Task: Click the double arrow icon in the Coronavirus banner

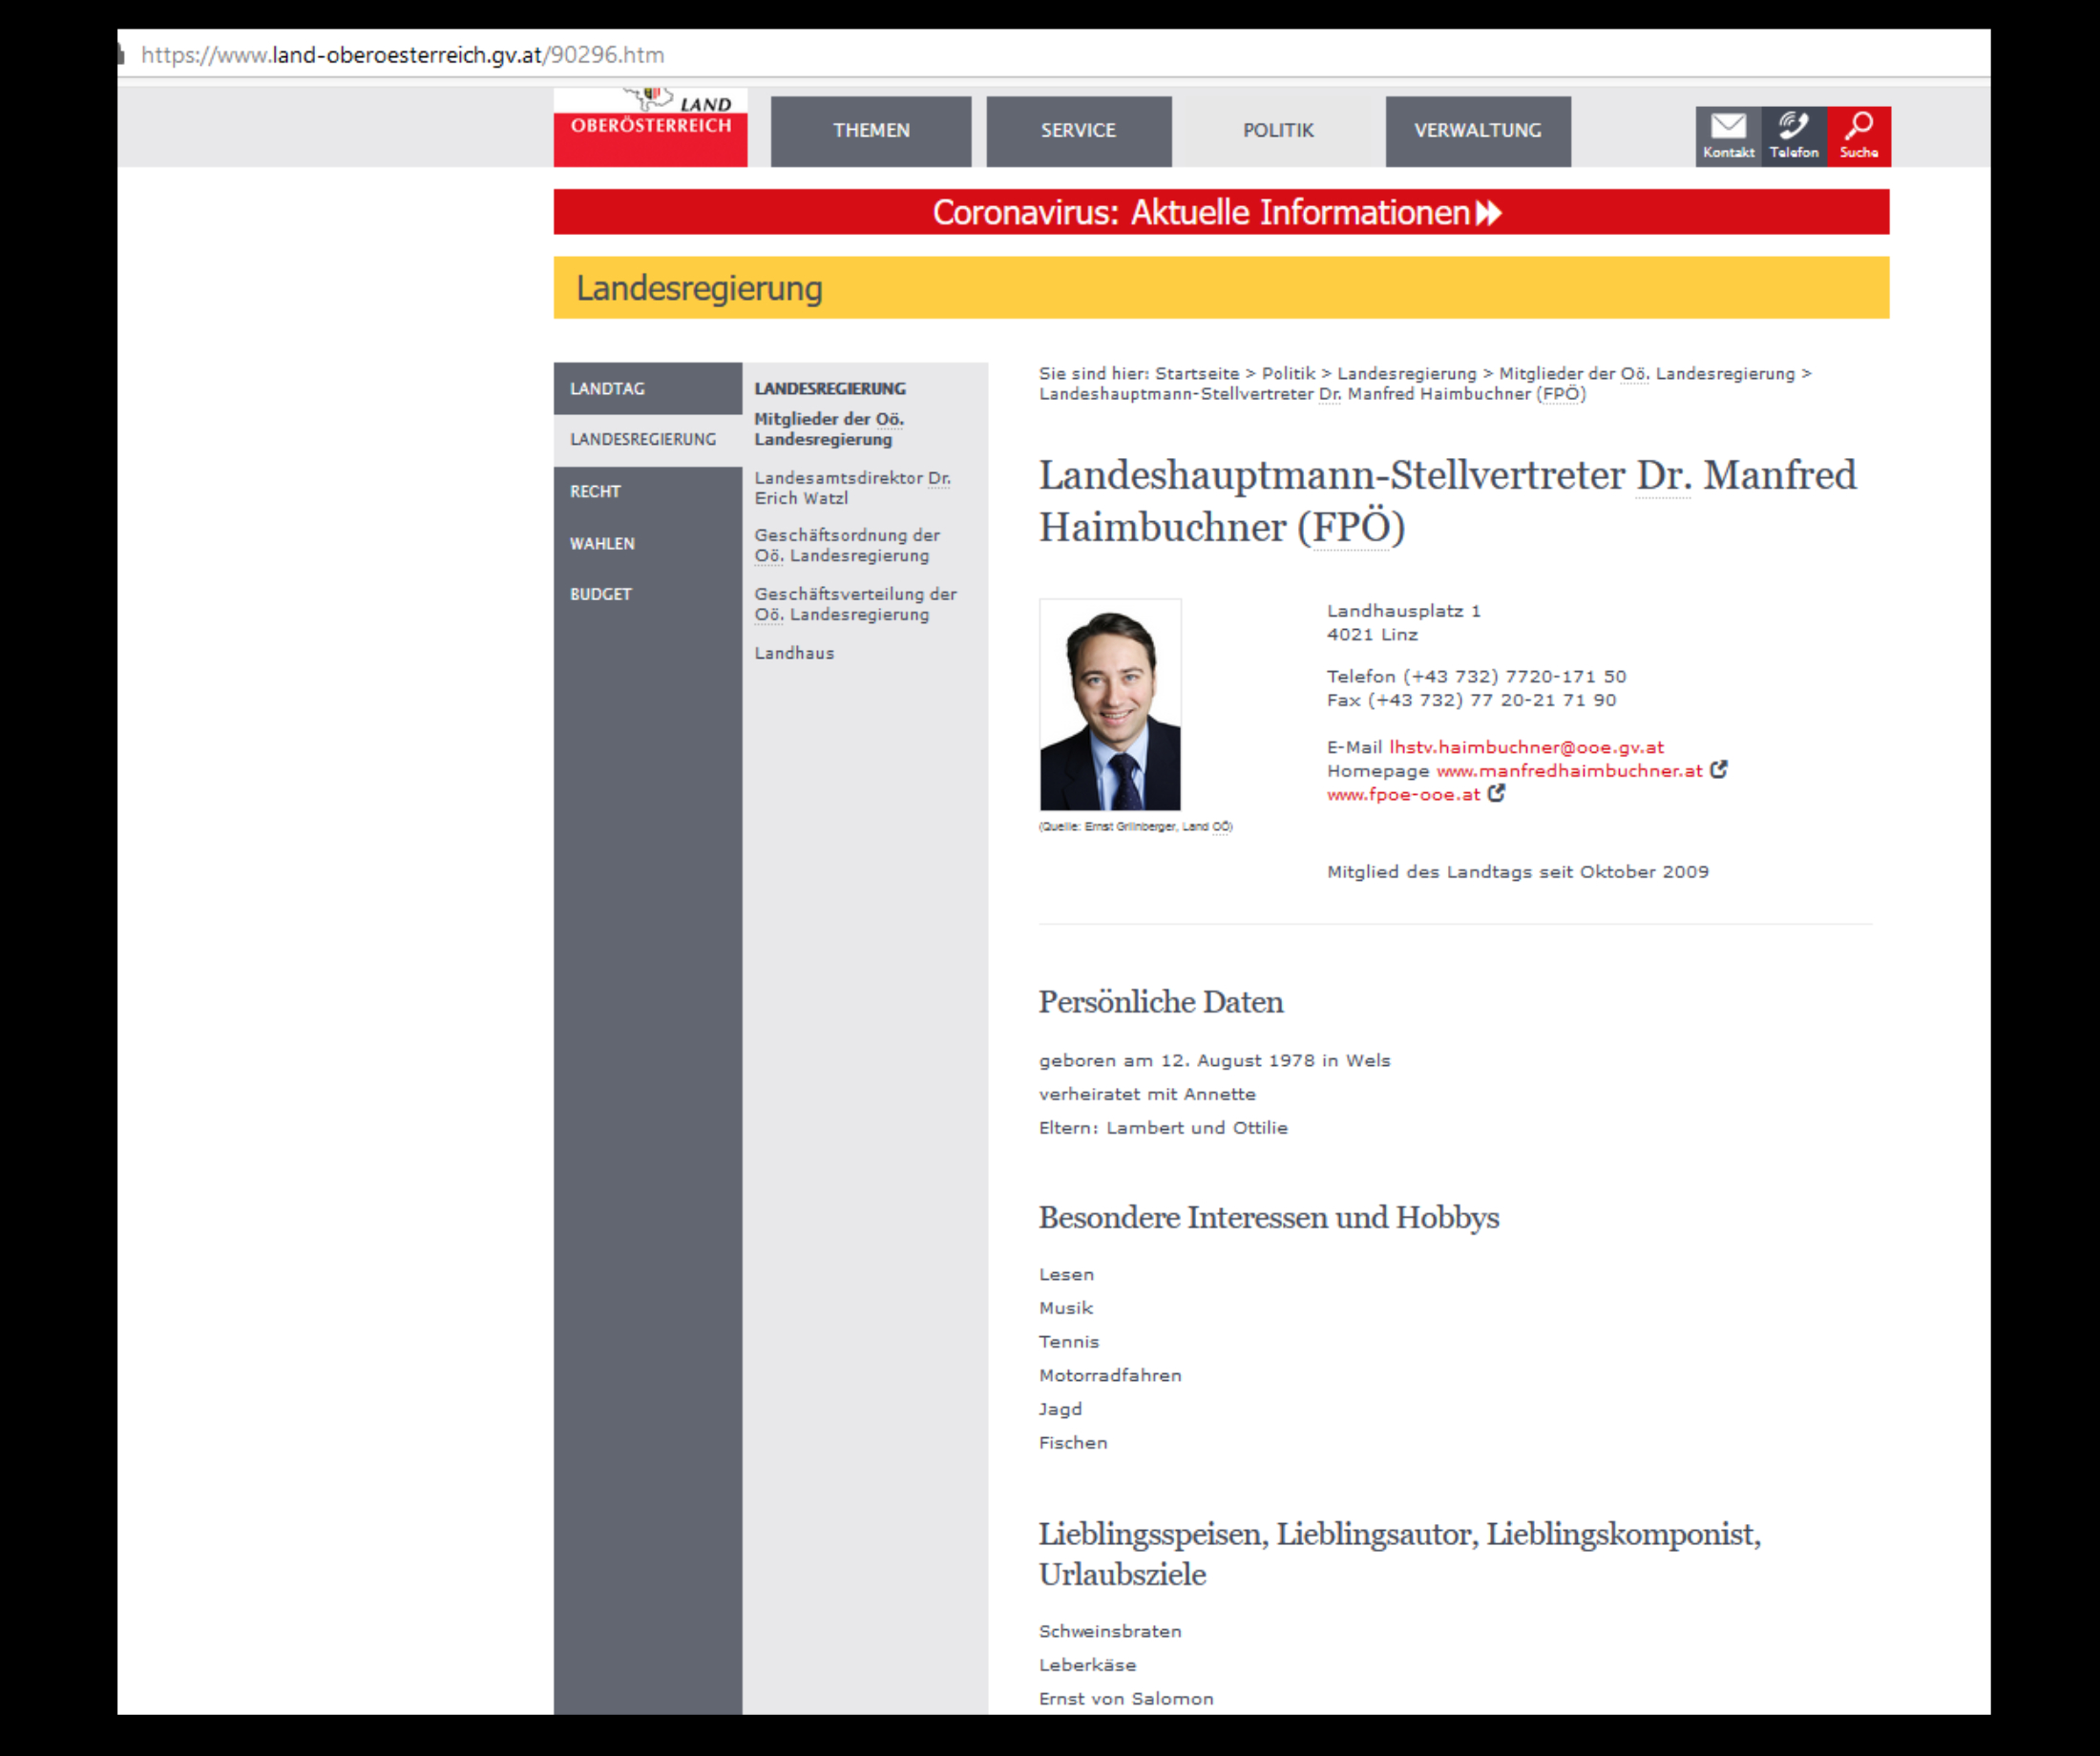Action: click(1489, 213)
